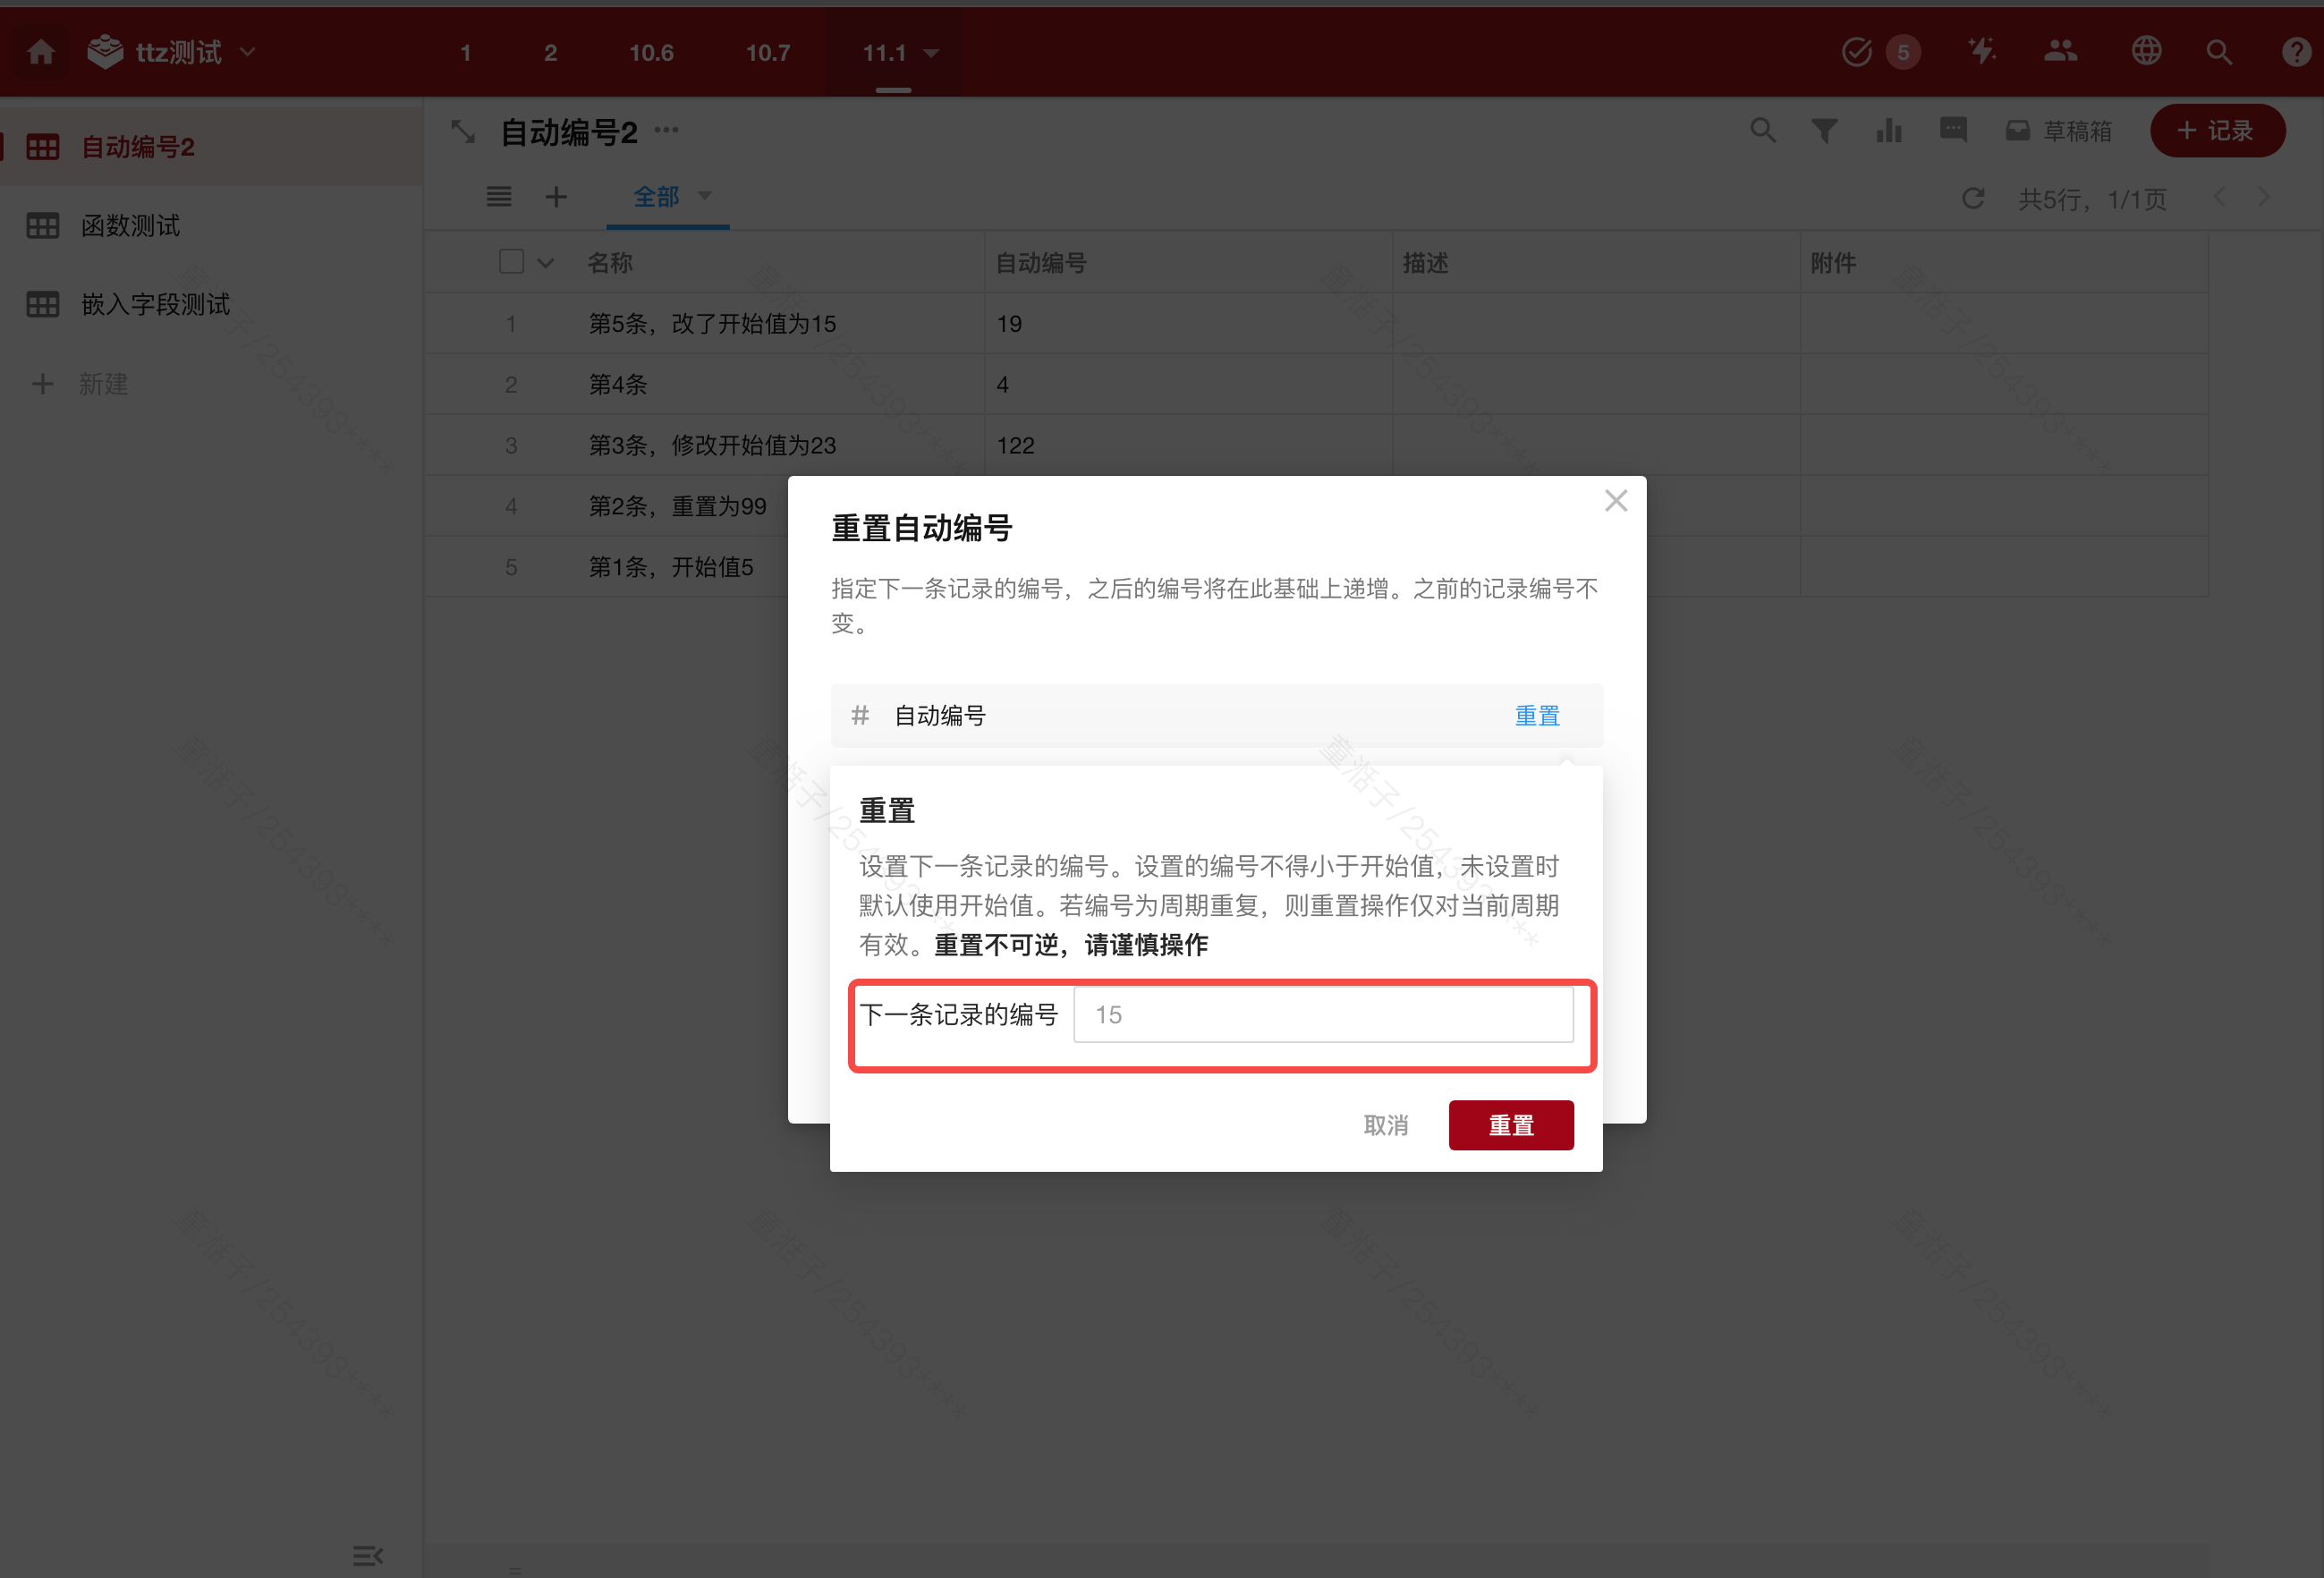Open the globe language icon
2324x1578 pixels.
2146,51
